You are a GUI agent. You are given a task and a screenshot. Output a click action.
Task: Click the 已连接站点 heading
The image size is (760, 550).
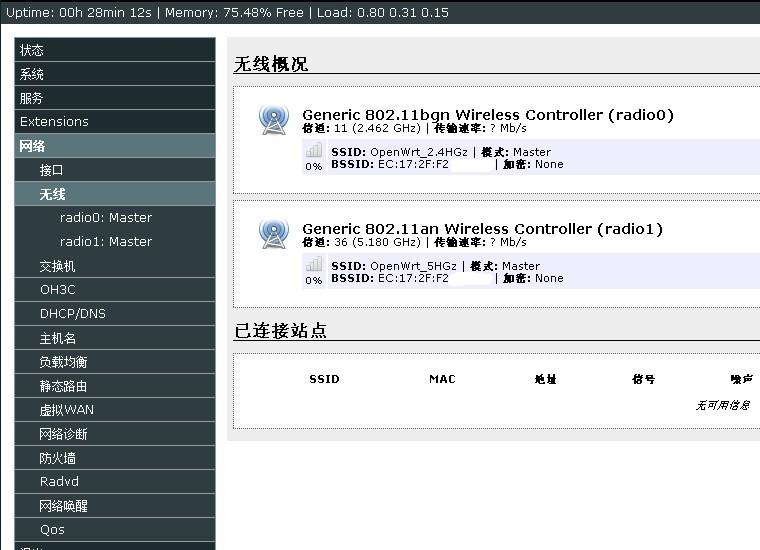tap(281, 331)
